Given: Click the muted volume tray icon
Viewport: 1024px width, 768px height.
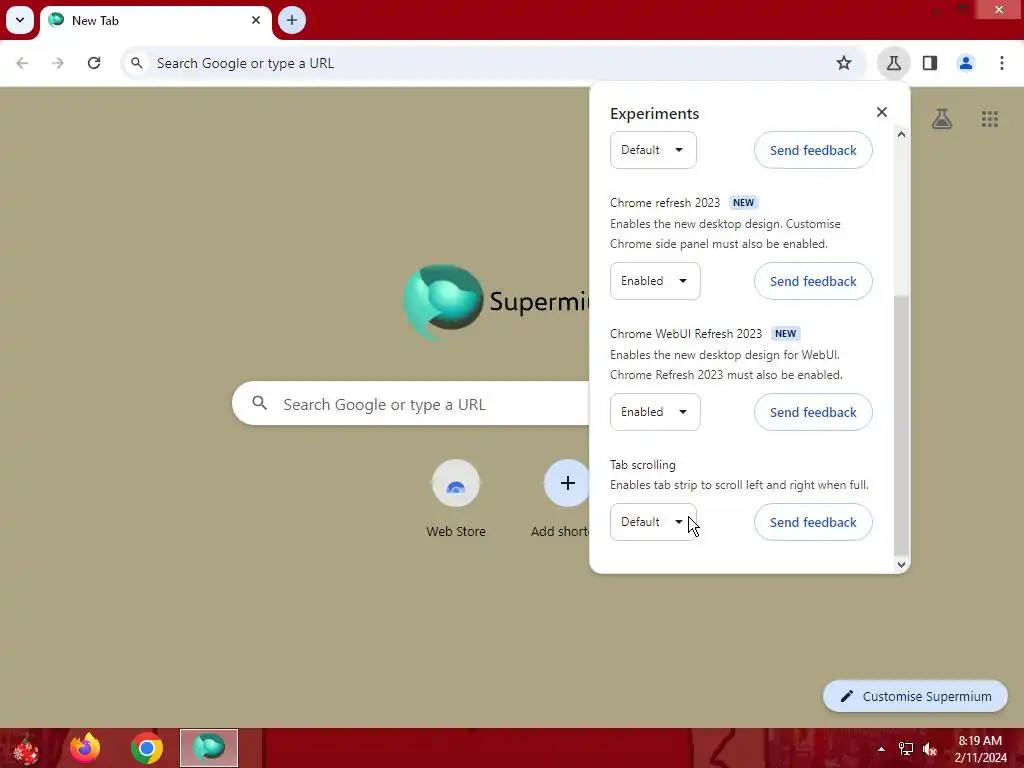Looking at the screenshot, I should click(x=930, y=749).
